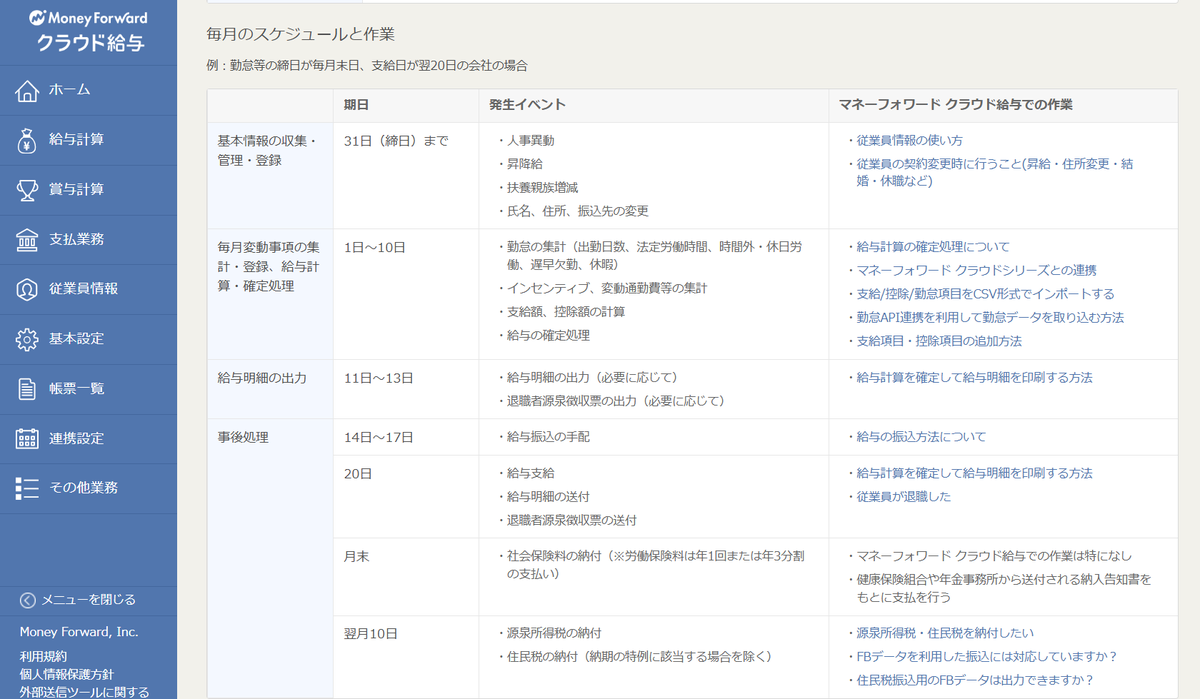Open 帳票一覧 in the sidebar
This screenshot has height=699, width=1200.
(x=88, y=389)
